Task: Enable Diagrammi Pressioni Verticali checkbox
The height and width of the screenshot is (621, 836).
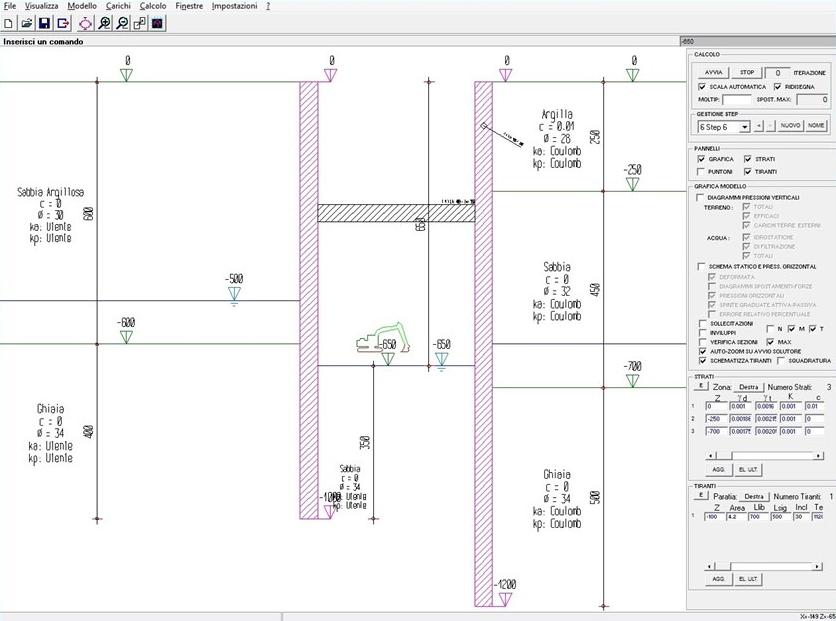Action: coord(701,197)
